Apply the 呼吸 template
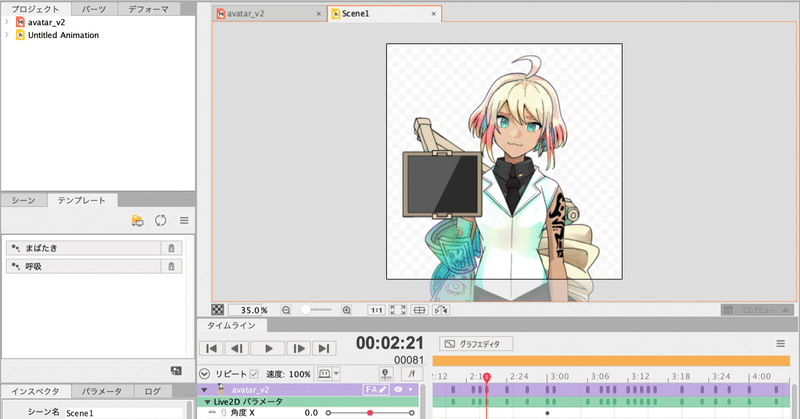The width and height of the screenshot is (800, 419). [84, 266]
